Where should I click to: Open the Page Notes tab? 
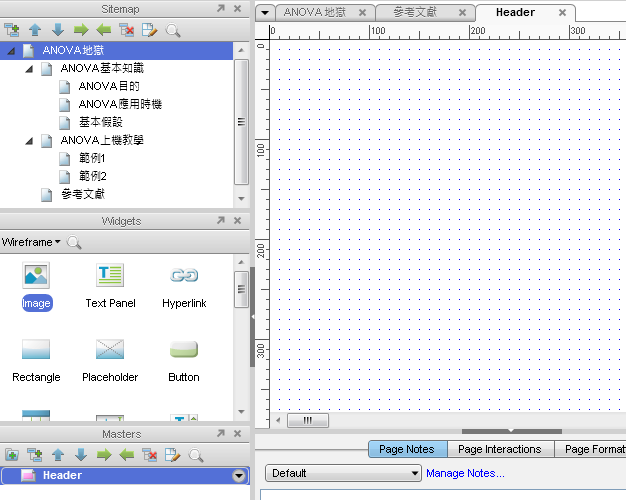[407, 449]
